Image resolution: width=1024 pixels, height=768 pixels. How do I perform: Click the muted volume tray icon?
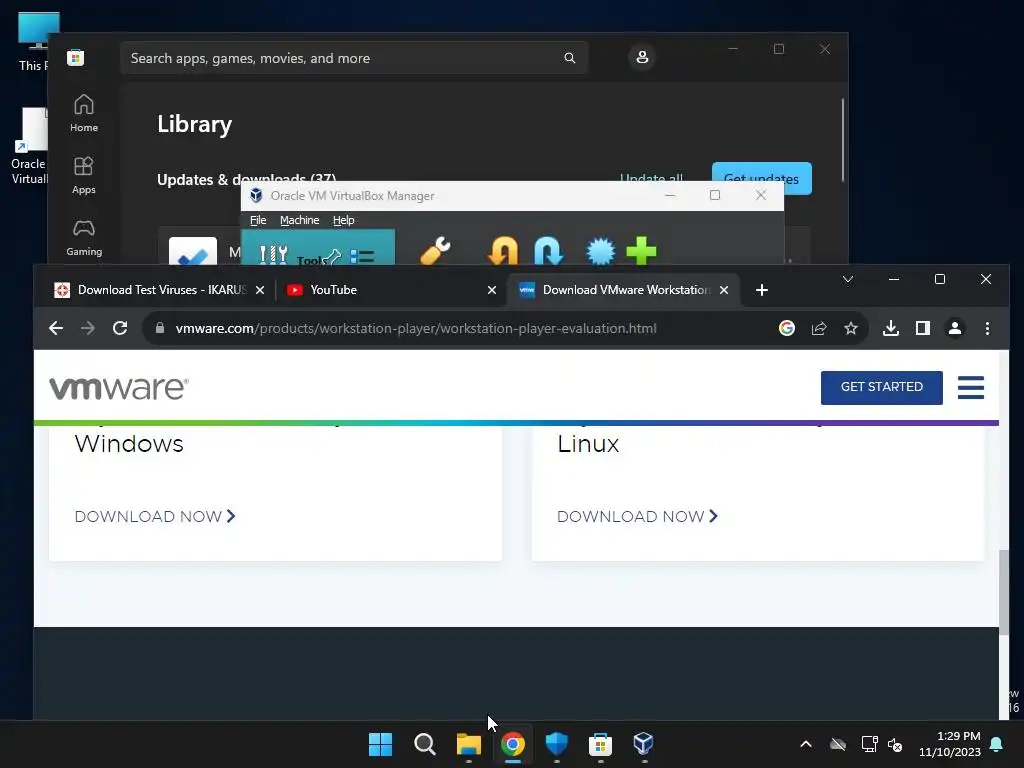pos(895,744)
